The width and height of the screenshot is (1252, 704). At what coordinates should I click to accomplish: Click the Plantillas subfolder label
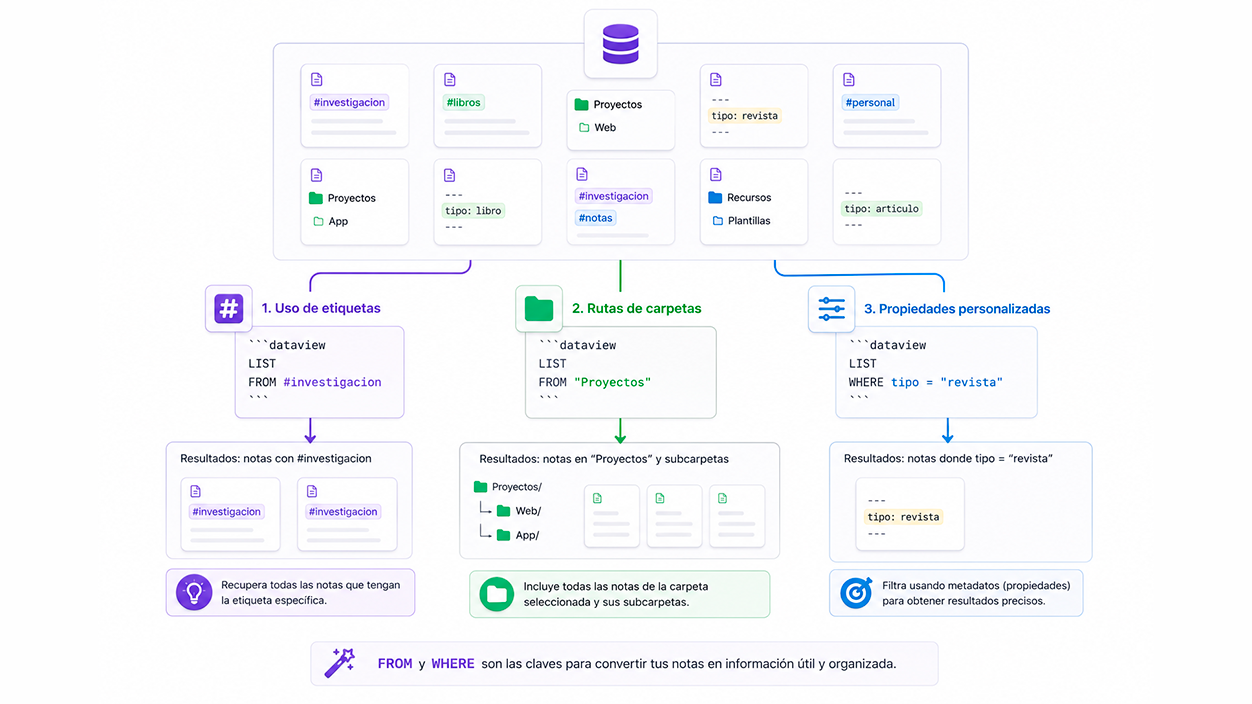point(749,221)
